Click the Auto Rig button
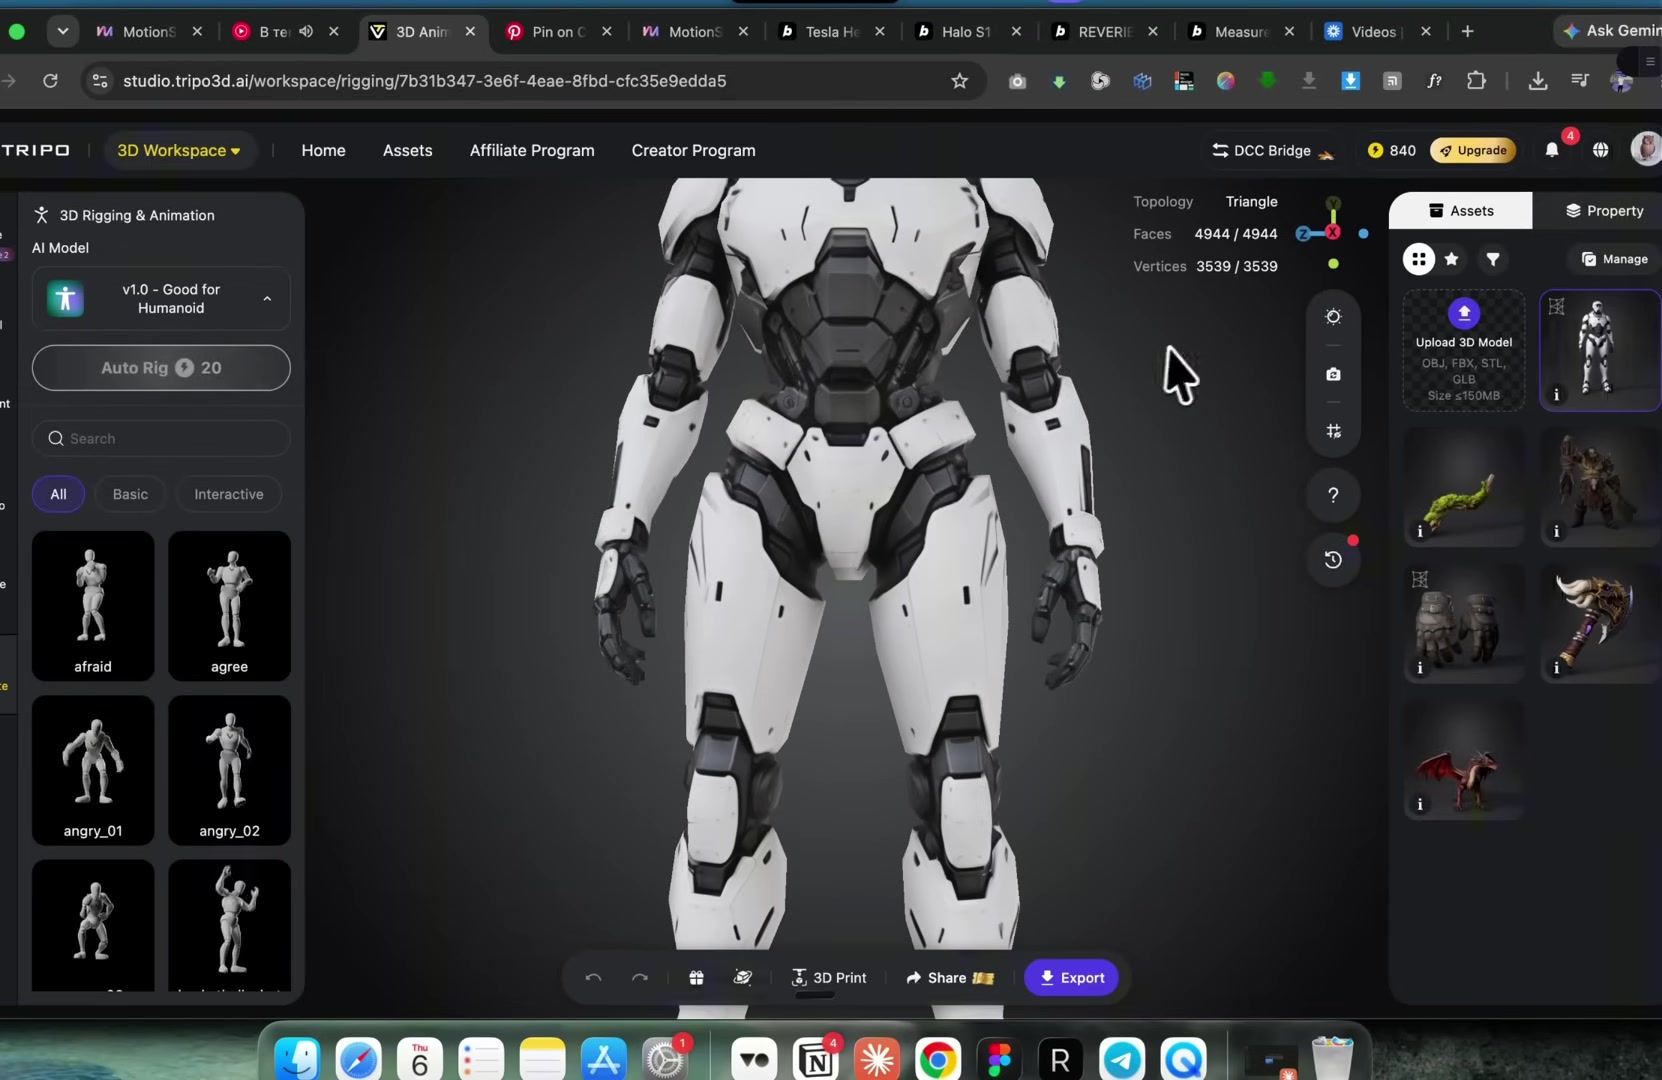This screenshot has width=1662, height=1080. (161, 368)
